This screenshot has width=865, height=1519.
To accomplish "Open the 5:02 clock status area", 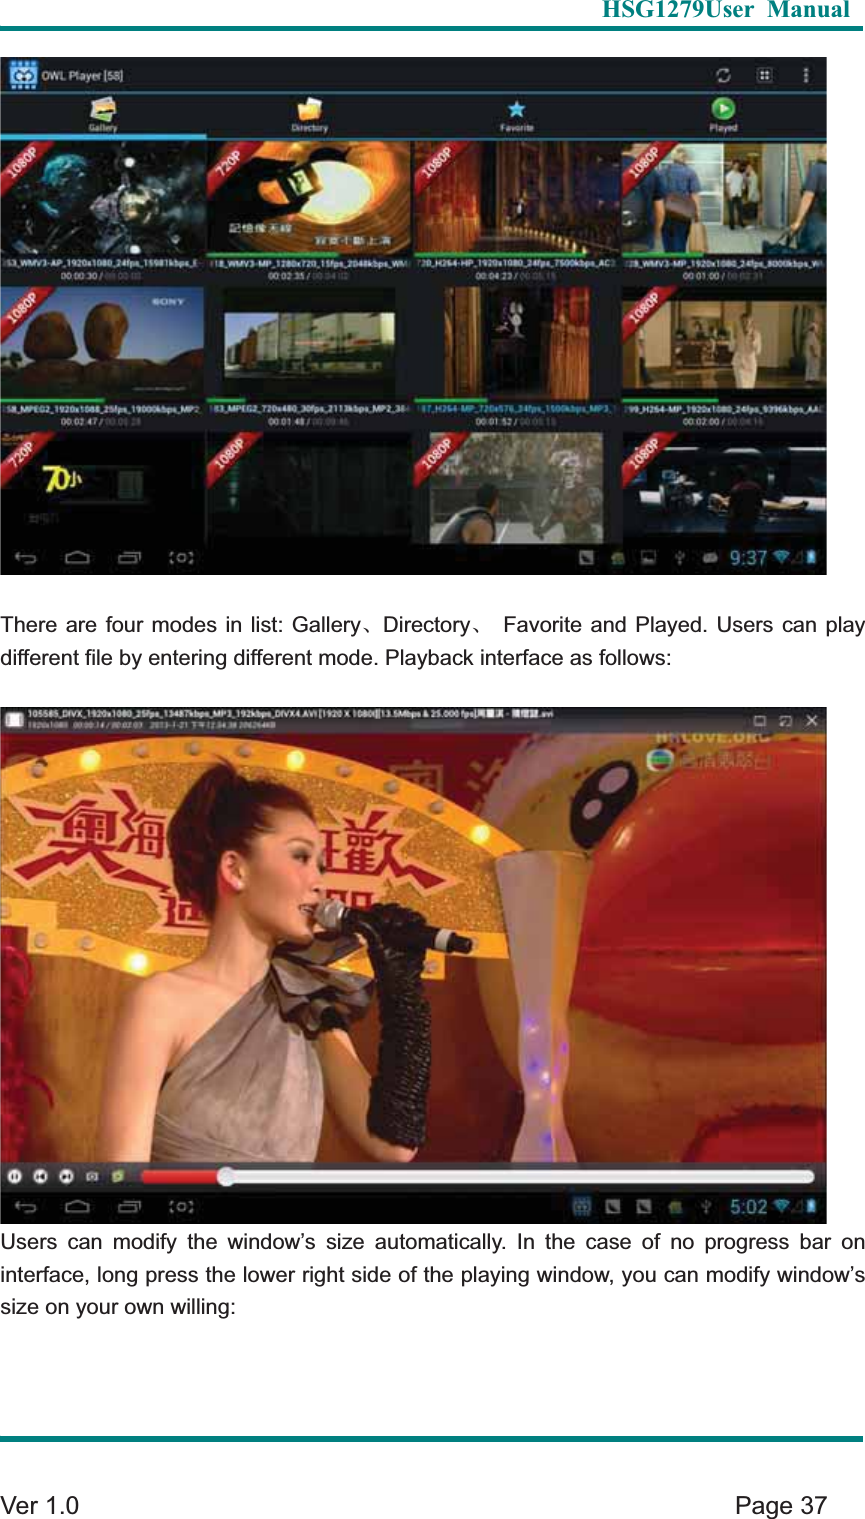I will tap(748, 1207).
